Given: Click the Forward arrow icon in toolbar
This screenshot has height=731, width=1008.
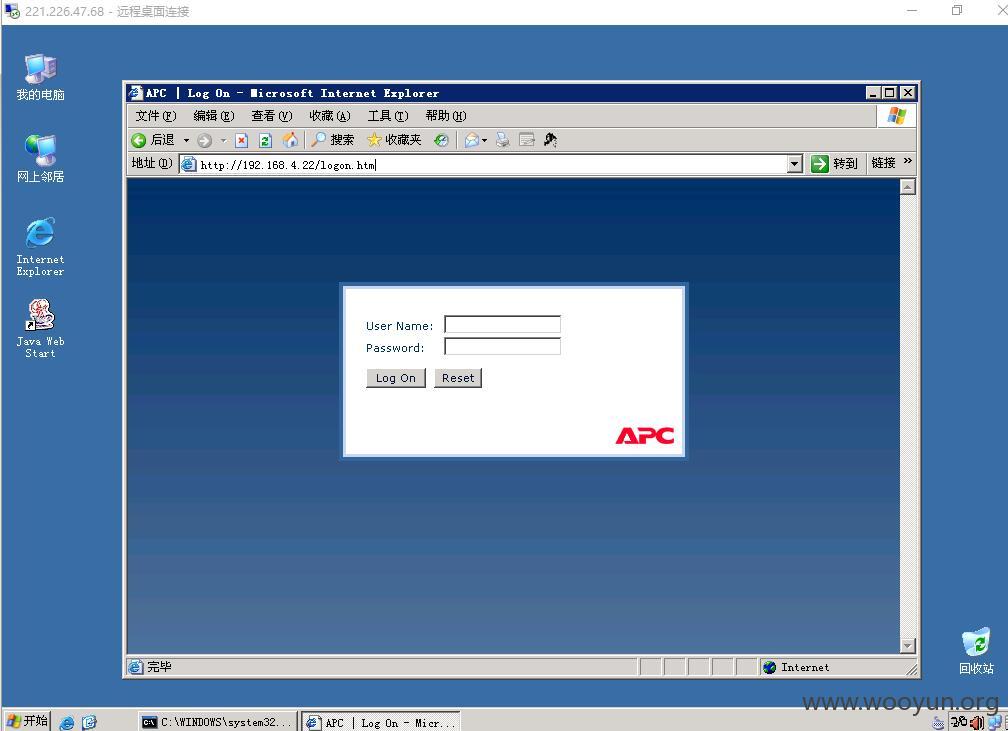Looking at the screenshot, I should click(x=204, y=140).
